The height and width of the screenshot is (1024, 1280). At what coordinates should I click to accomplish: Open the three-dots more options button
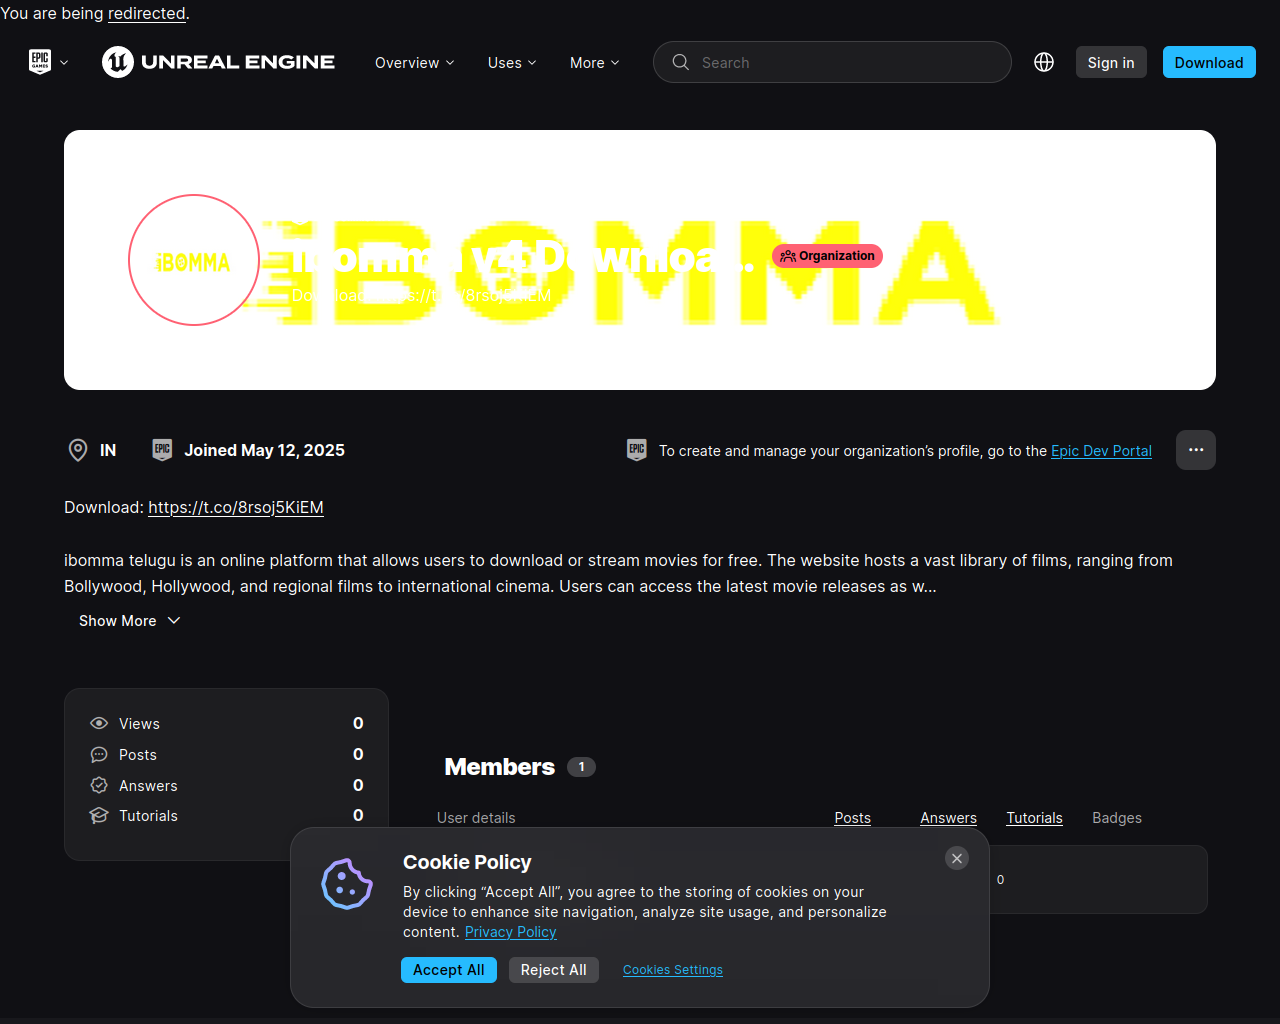(1196, 450)
